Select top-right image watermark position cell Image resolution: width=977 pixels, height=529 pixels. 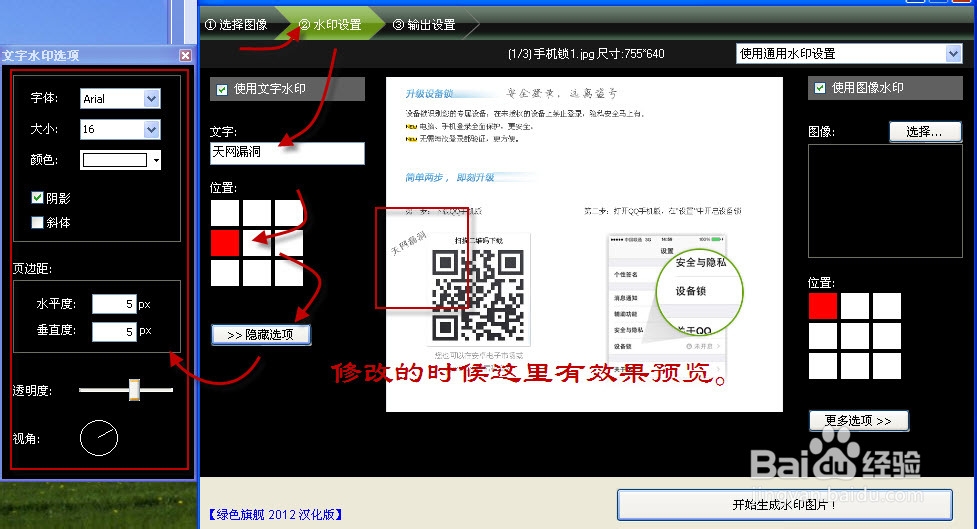(887, 306)
